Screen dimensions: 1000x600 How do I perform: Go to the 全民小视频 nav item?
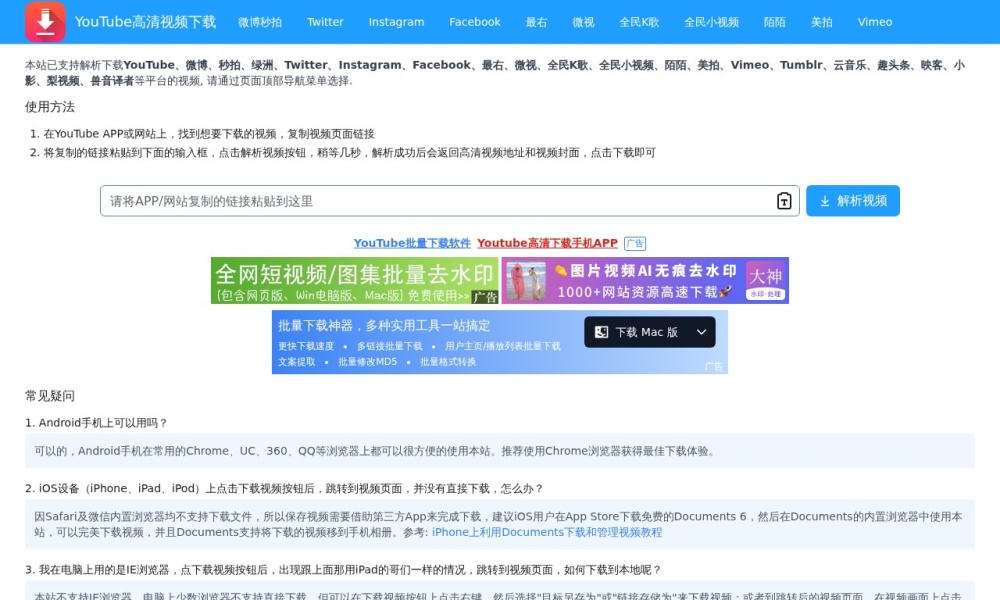(x=711, y=22)
